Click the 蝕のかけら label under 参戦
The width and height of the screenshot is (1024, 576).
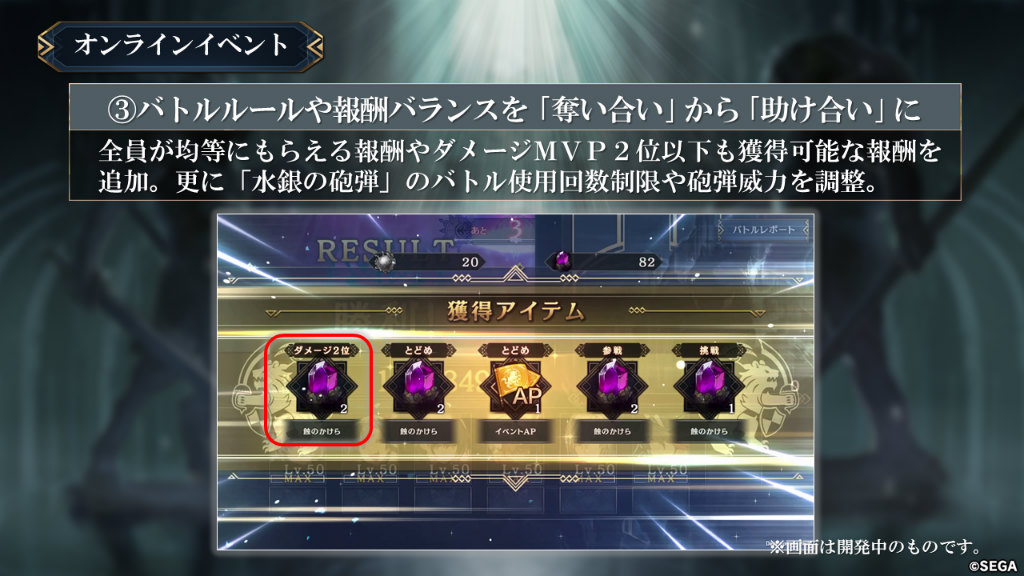(612, 432)
